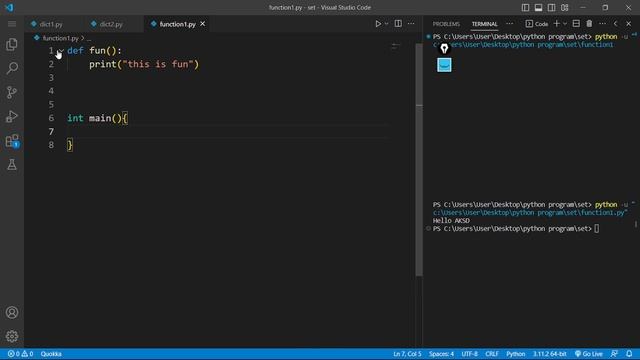Image resolution: width=640 pixels, height=360 pixels.
Task: Open Ln 7, Col 5 go-to-line indicator
Action: tap(407, 354)
